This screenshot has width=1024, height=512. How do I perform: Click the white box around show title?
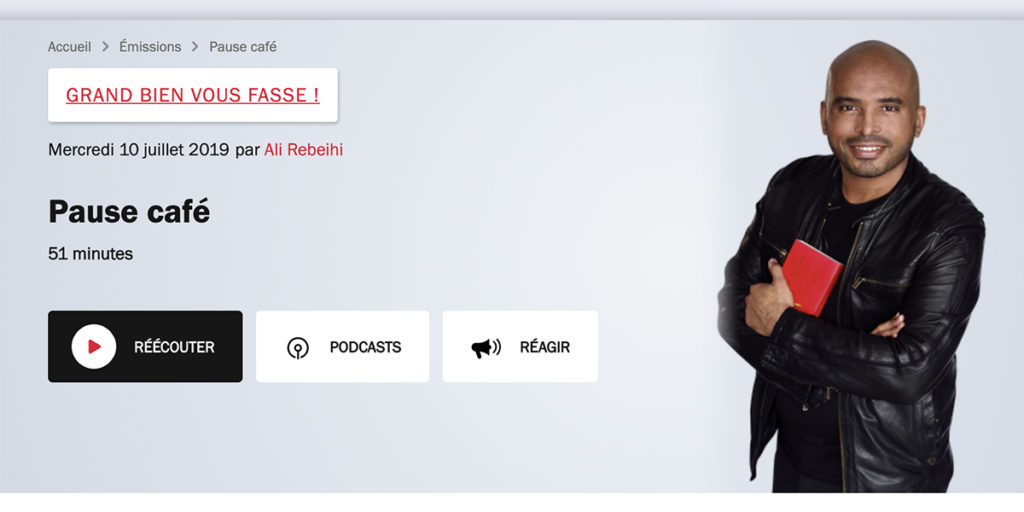point(193,95)
